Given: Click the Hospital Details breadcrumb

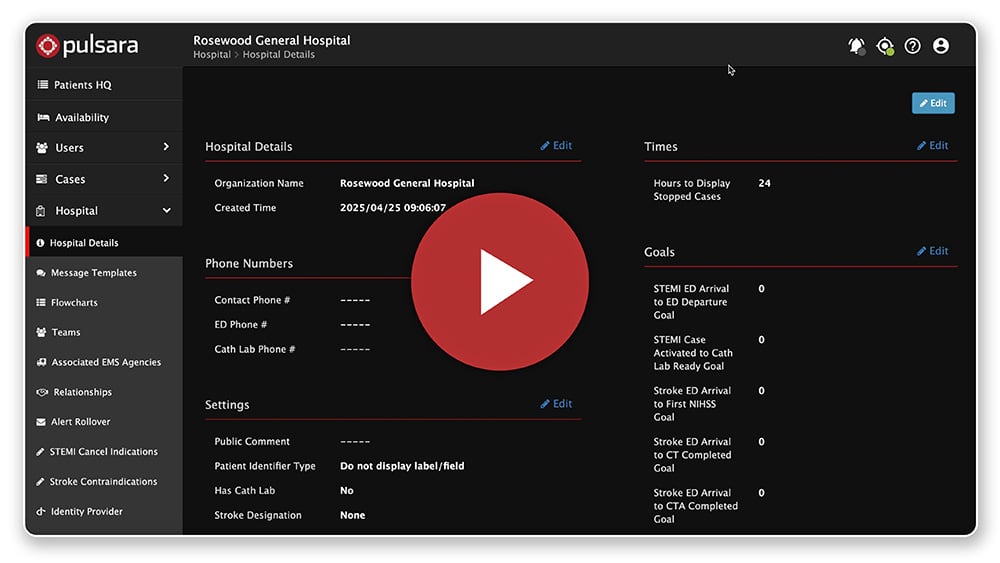Looking at the screenshot, I should pyautogui.click(x=279, y=55).
